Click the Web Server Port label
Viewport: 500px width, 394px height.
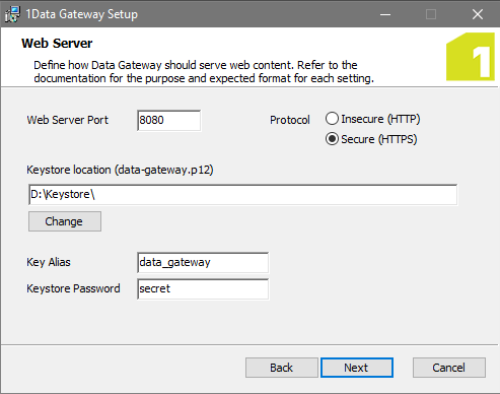(x=68, y=120)
